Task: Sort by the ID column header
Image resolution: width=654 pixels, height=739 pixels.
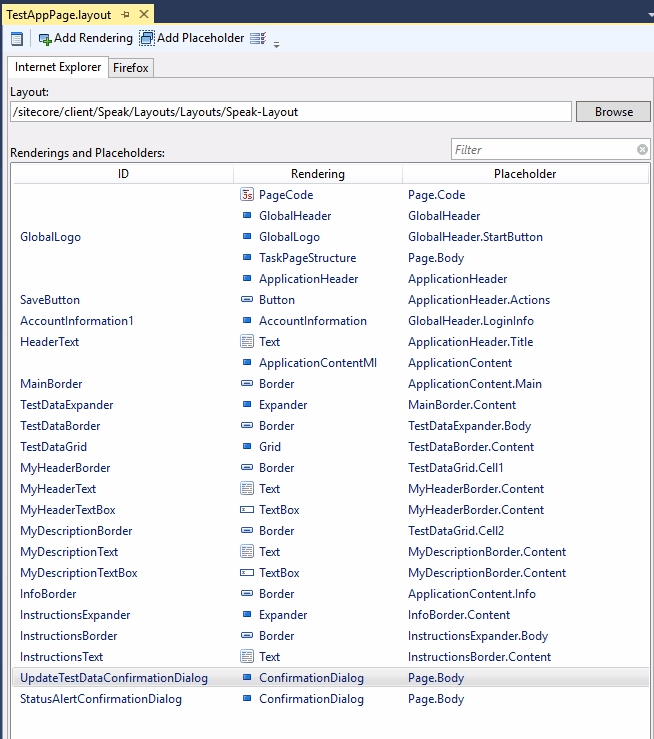Action: [x=123, y=174]
